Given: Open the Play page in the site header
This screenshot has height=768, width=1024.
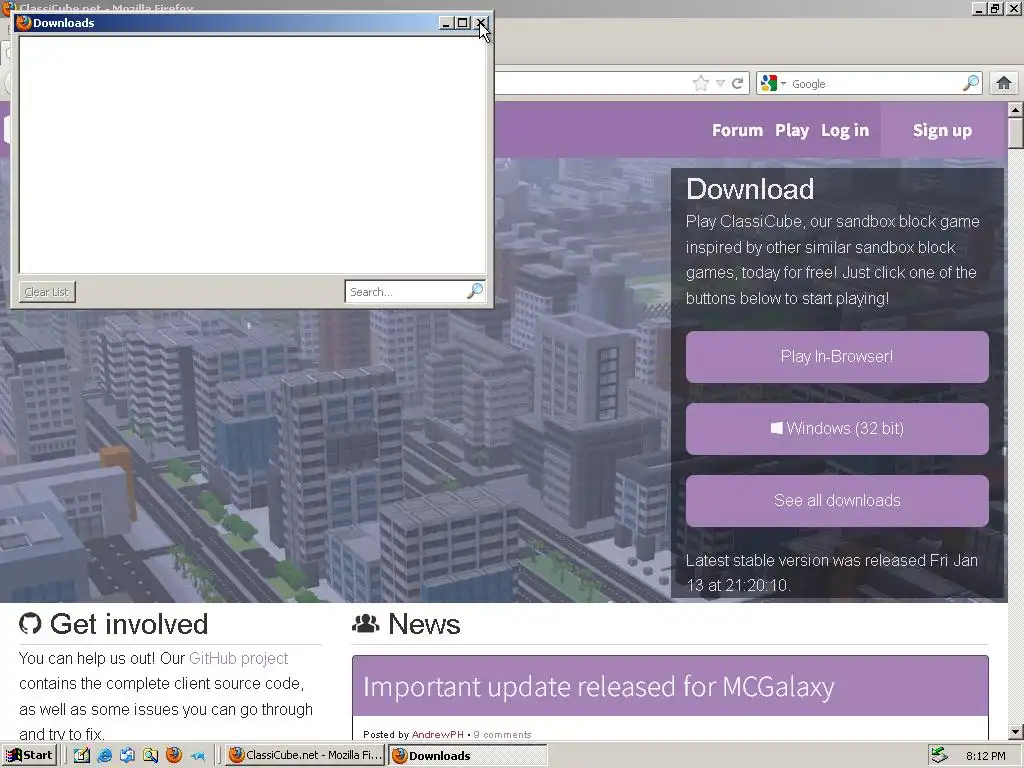Looking at the screenshot, I should click(792, 131).
